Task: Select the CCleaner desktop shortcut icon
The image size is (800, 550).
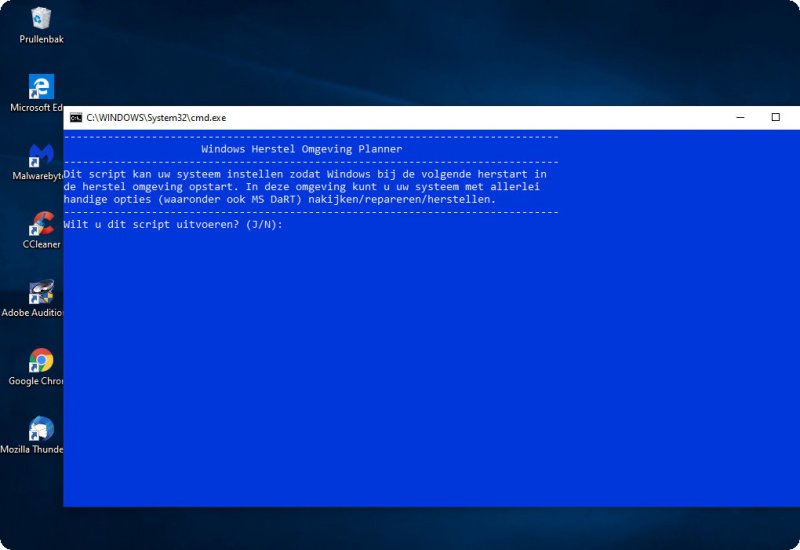Action: pos(41,224)
